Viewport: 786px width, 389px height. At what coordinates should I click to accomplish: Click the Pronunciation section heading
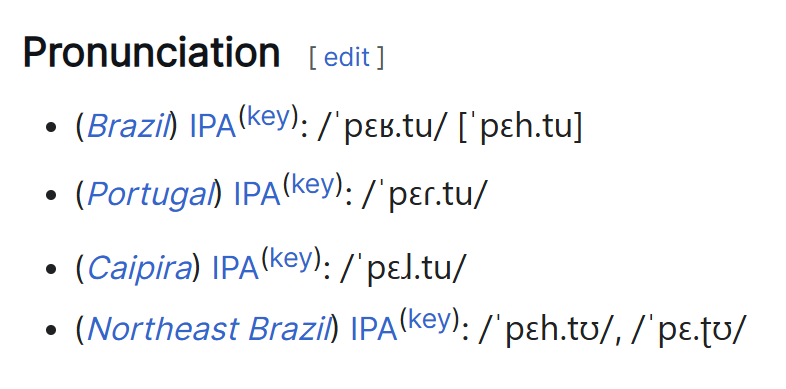coord(151,53)
